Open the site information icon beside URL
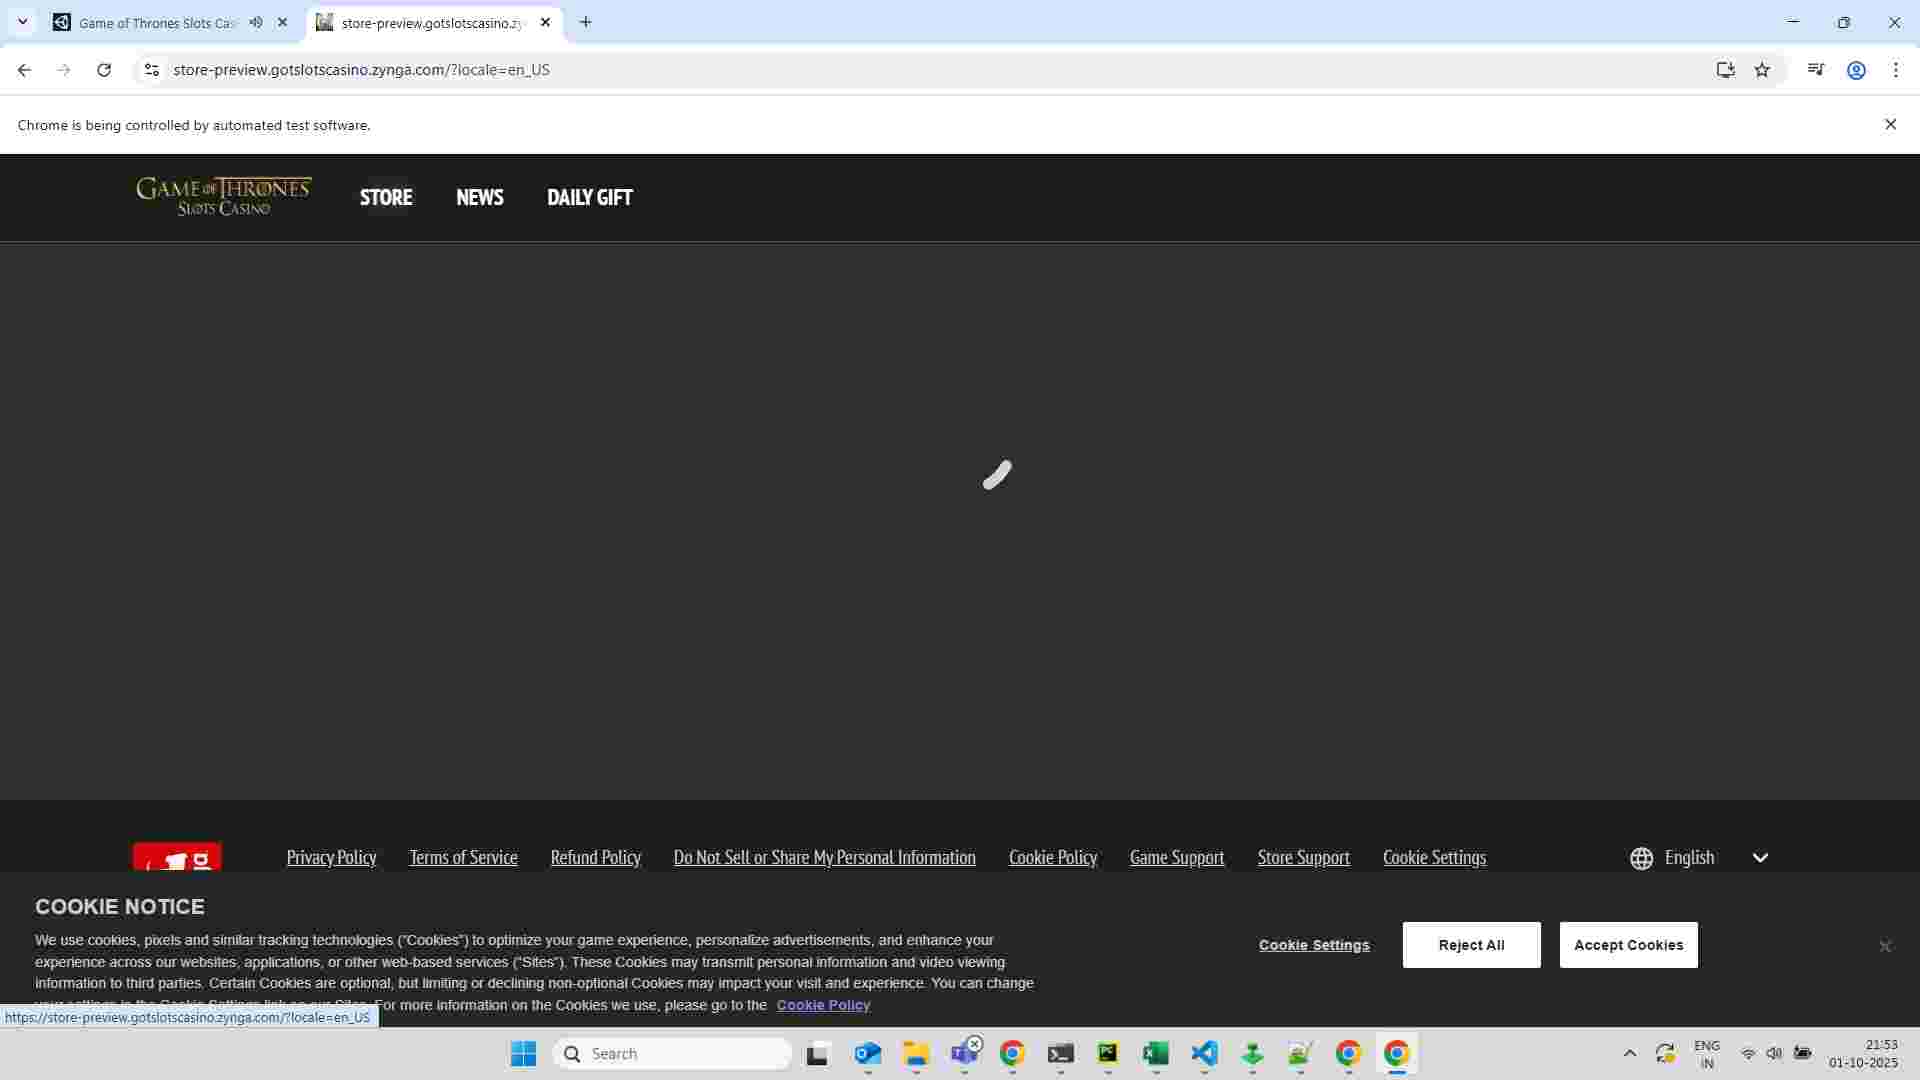 (x=151, y=70)
